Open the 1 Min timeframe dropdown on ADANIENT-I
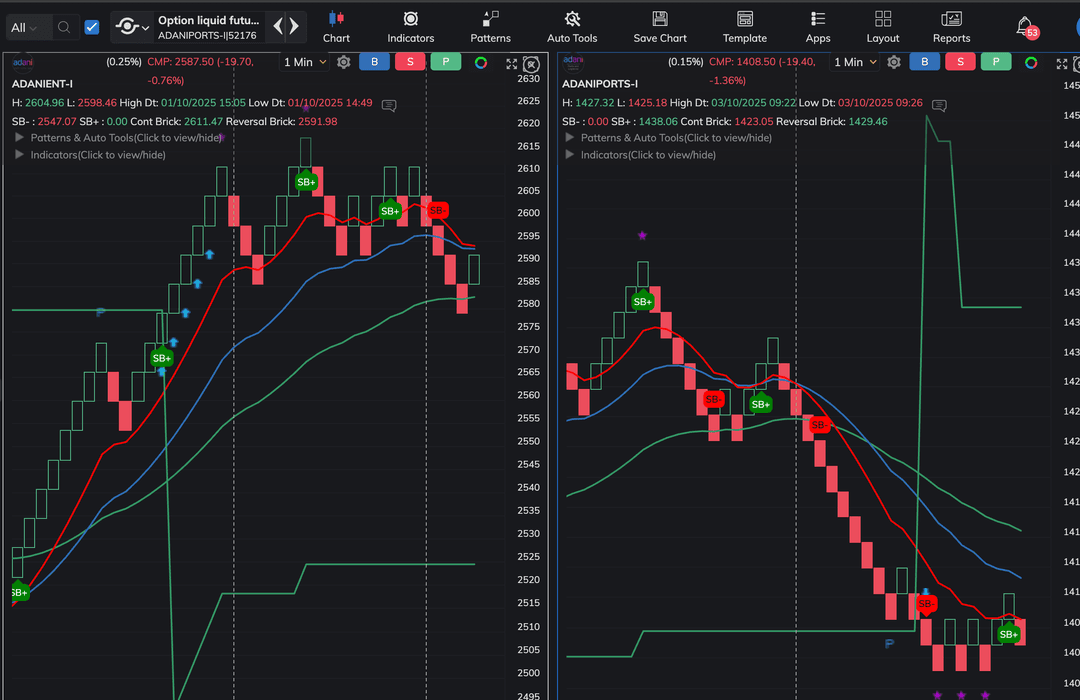 pyautogui.click(x=305, y=62)
